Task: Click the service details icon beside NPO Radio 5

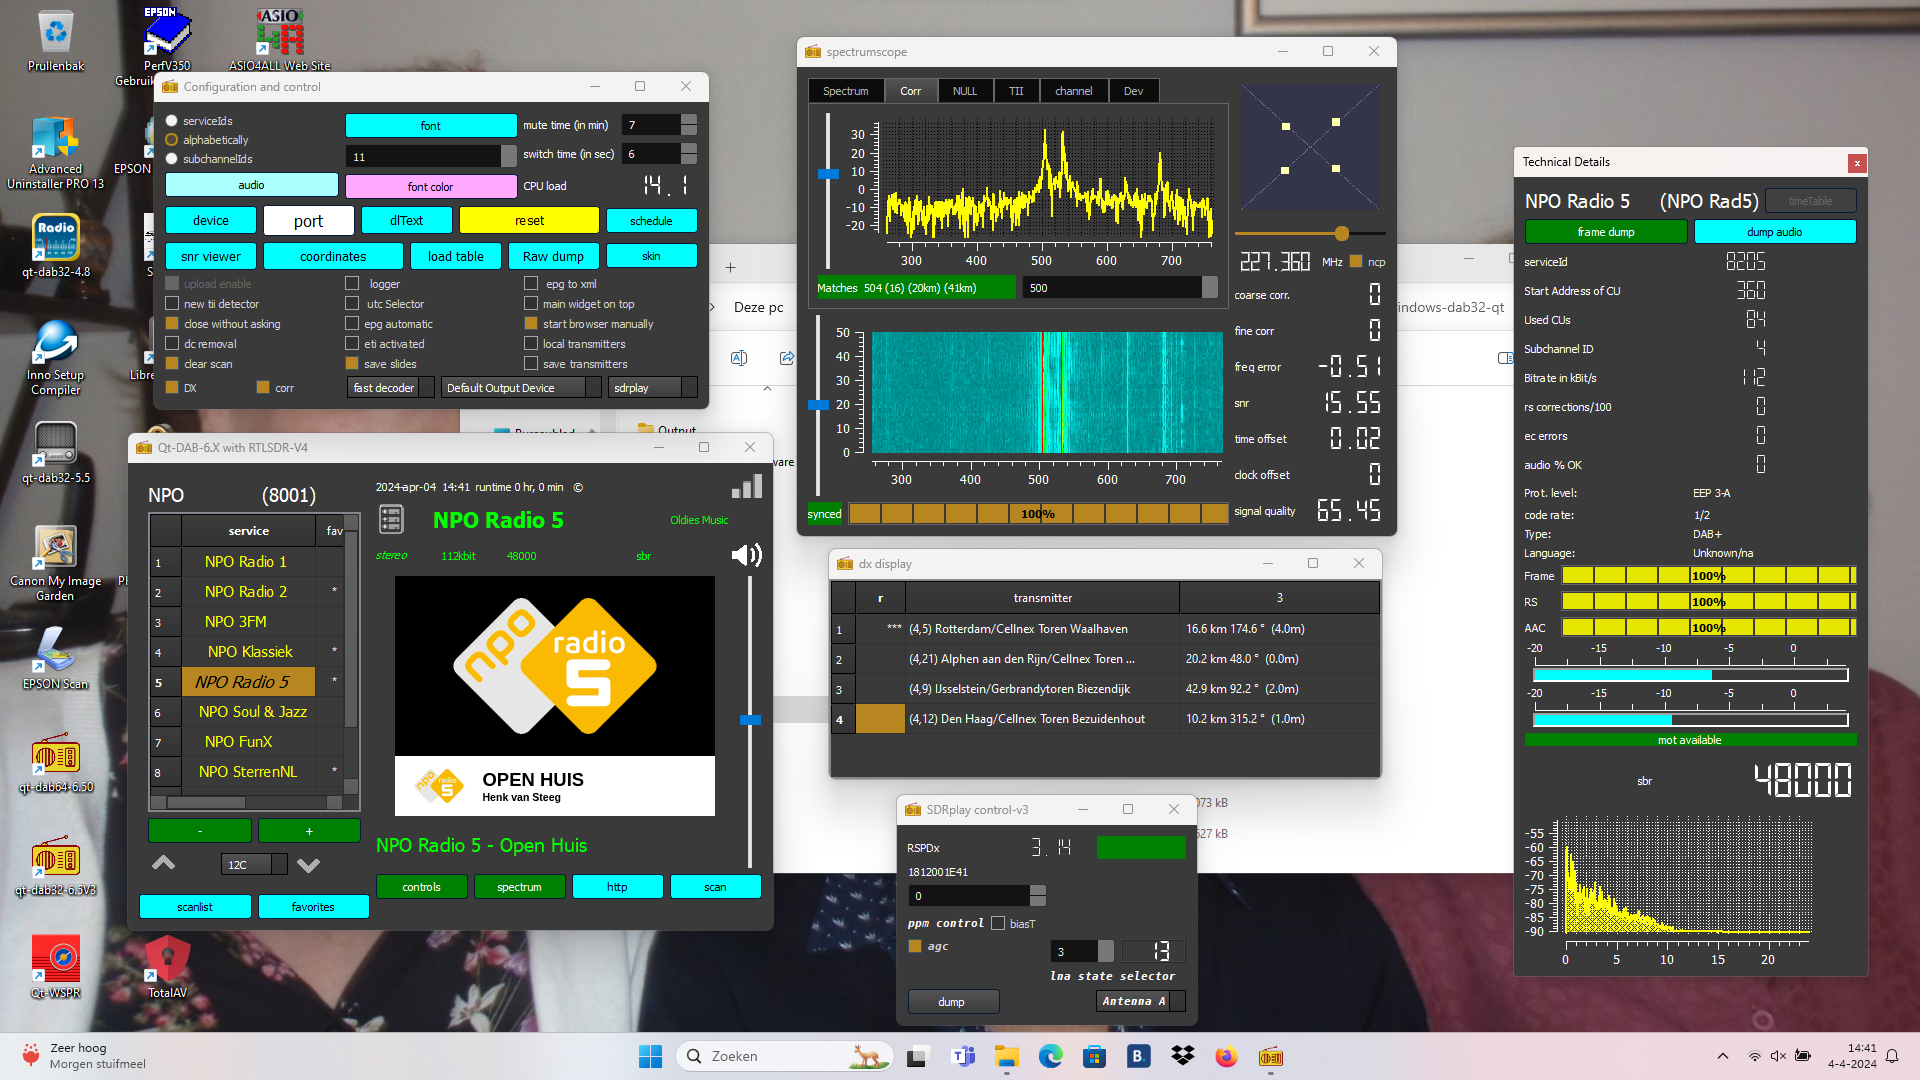Action: tap(391, 519)
